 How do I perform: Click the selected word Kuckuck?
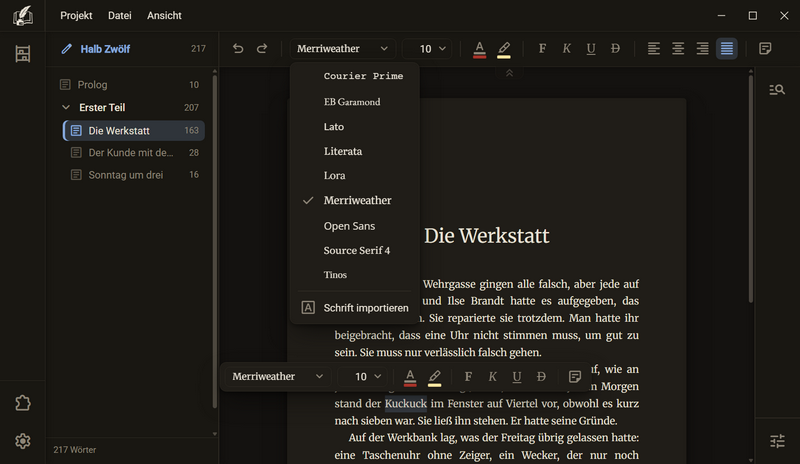click(406, 403)
